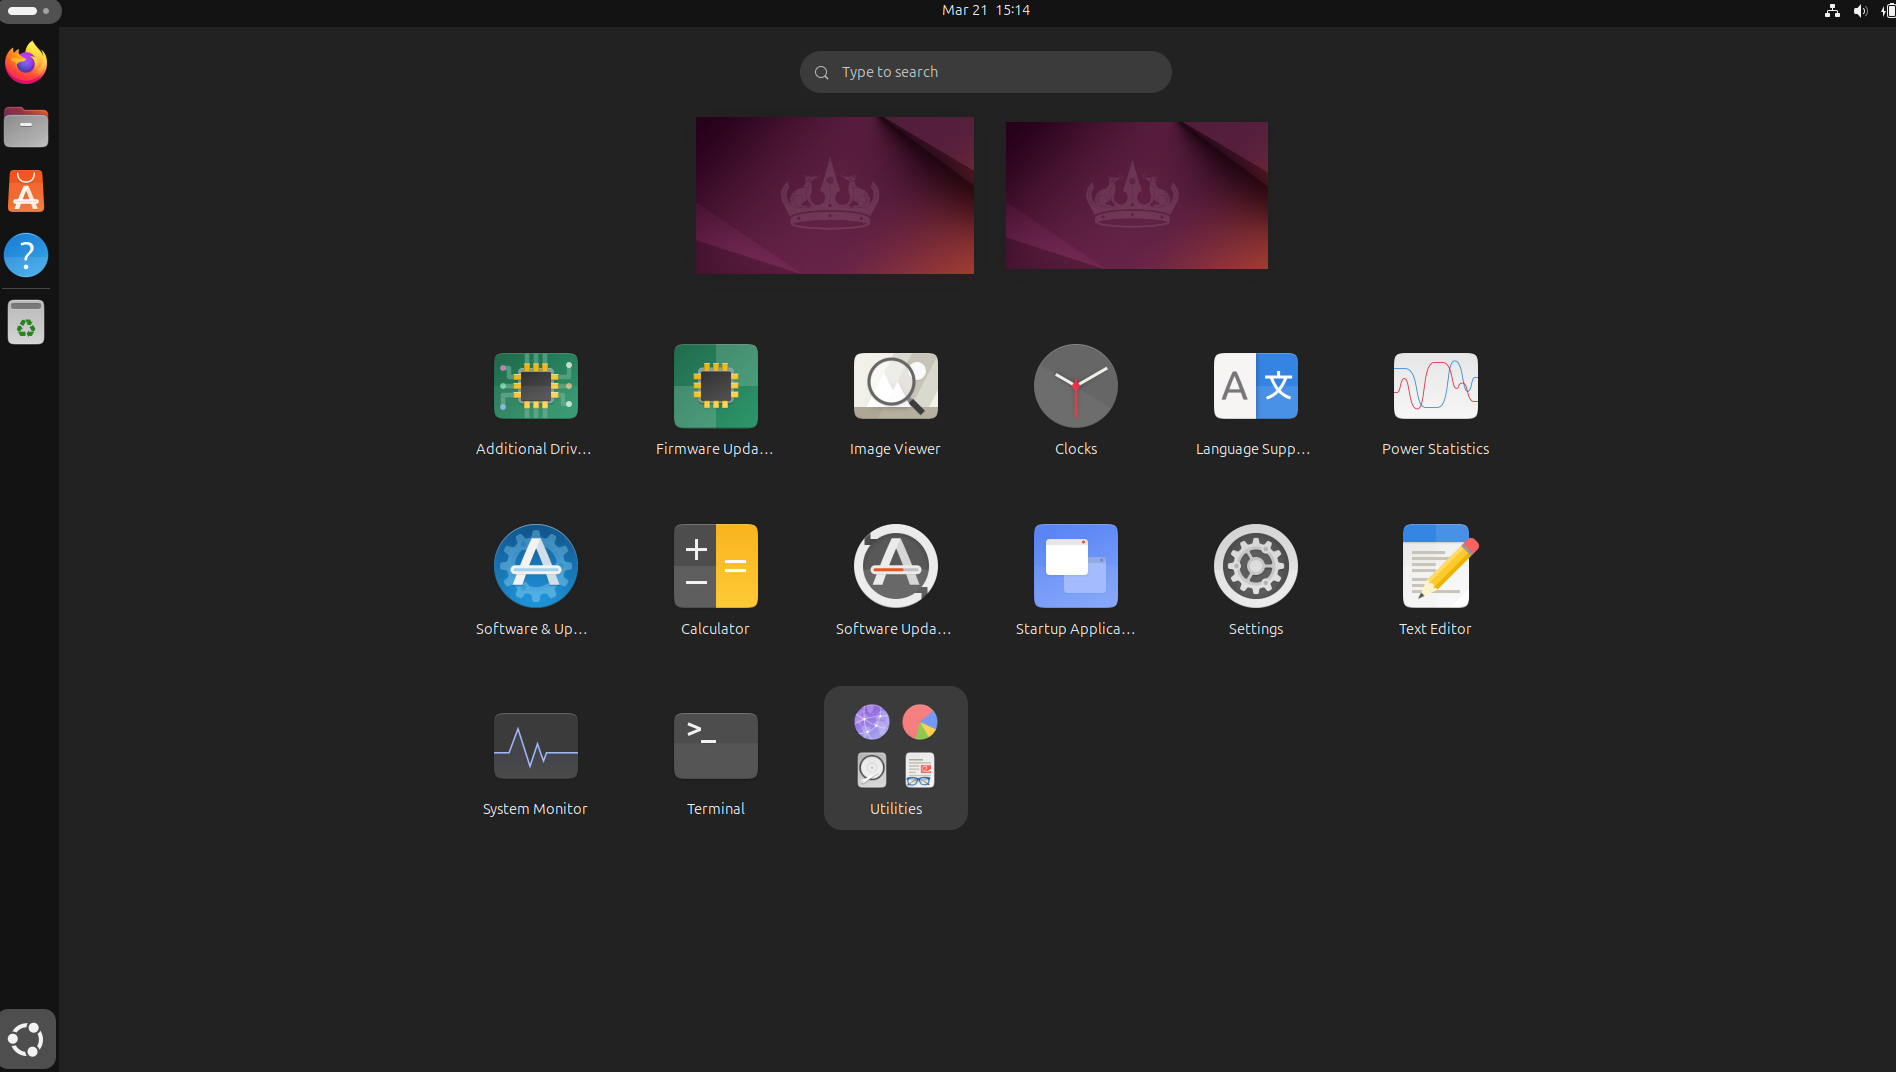Open Firefox from the dock
1896x1072 pixels.
coord(26,63)
